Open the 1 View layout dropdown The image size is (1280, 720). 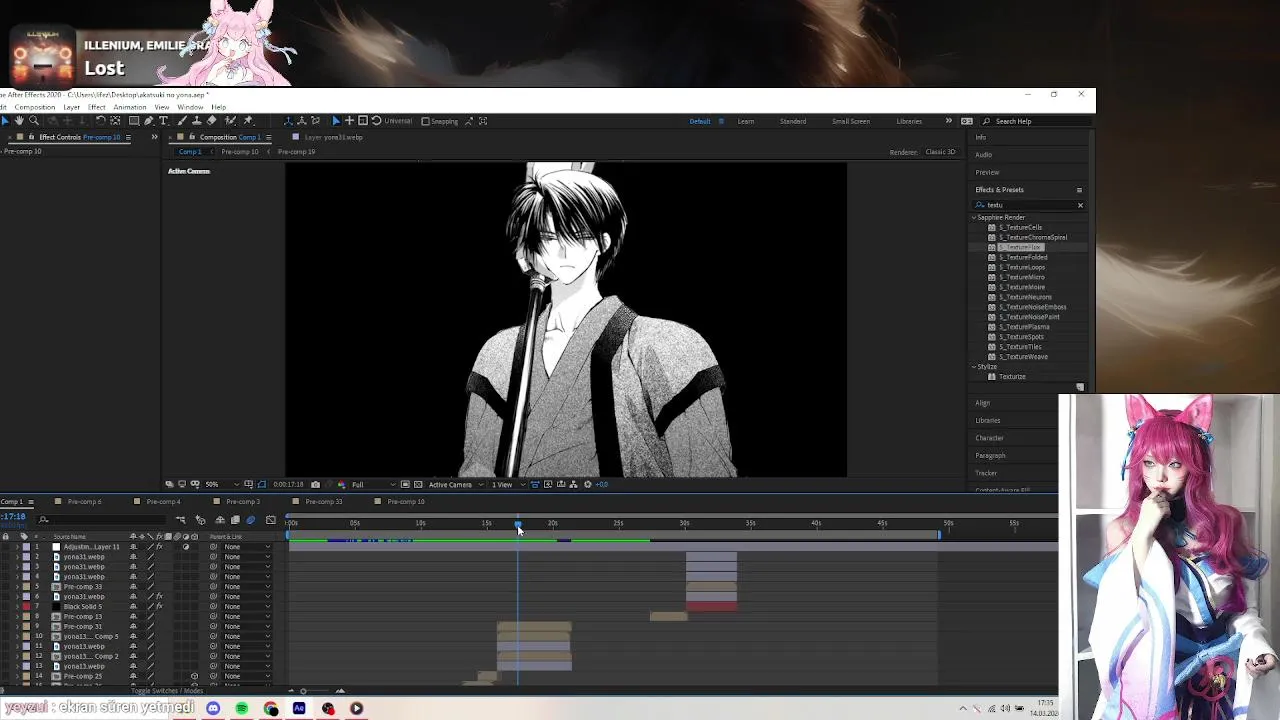point(506,485)
